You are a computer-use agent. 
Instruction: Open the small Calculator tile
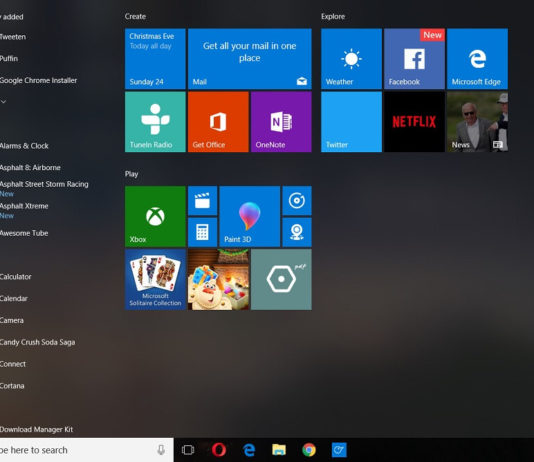[203, 232]
